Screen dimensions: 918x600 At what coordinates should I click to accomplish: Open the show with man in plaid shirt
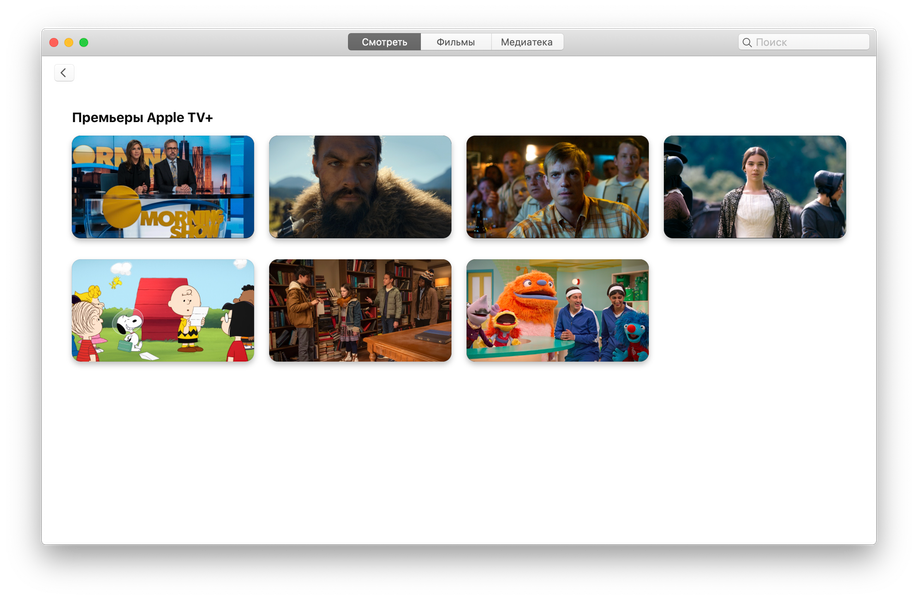(x=557, y=187)
